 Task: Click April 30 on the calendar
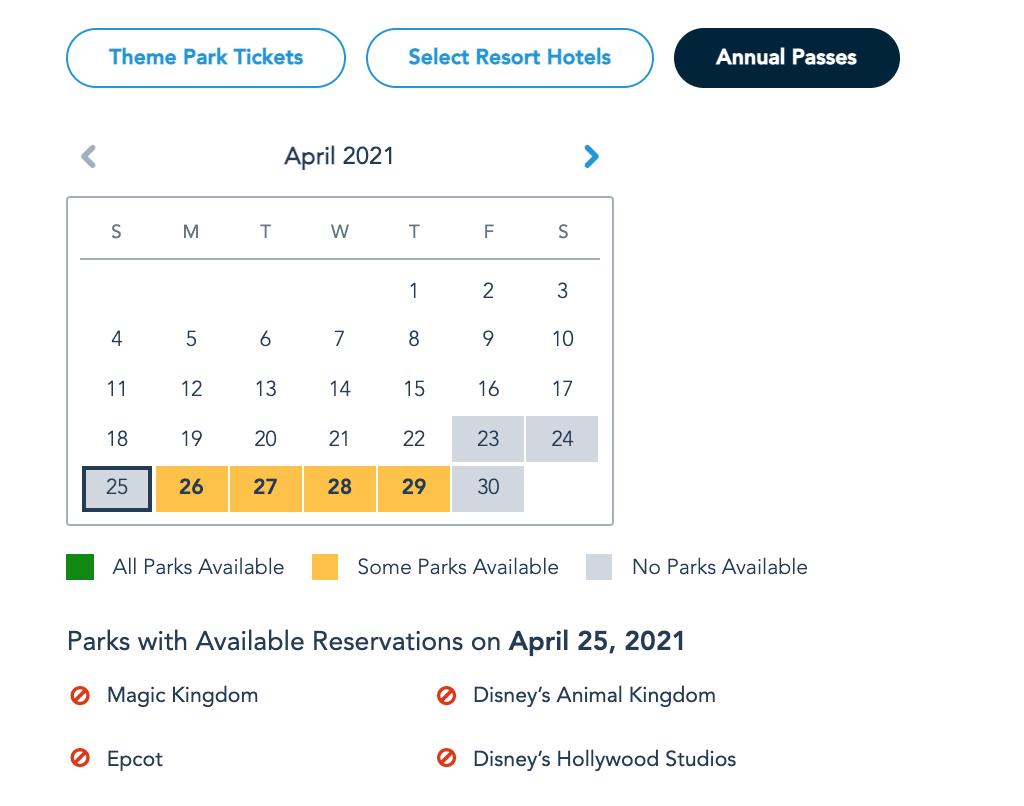point(488,488)
